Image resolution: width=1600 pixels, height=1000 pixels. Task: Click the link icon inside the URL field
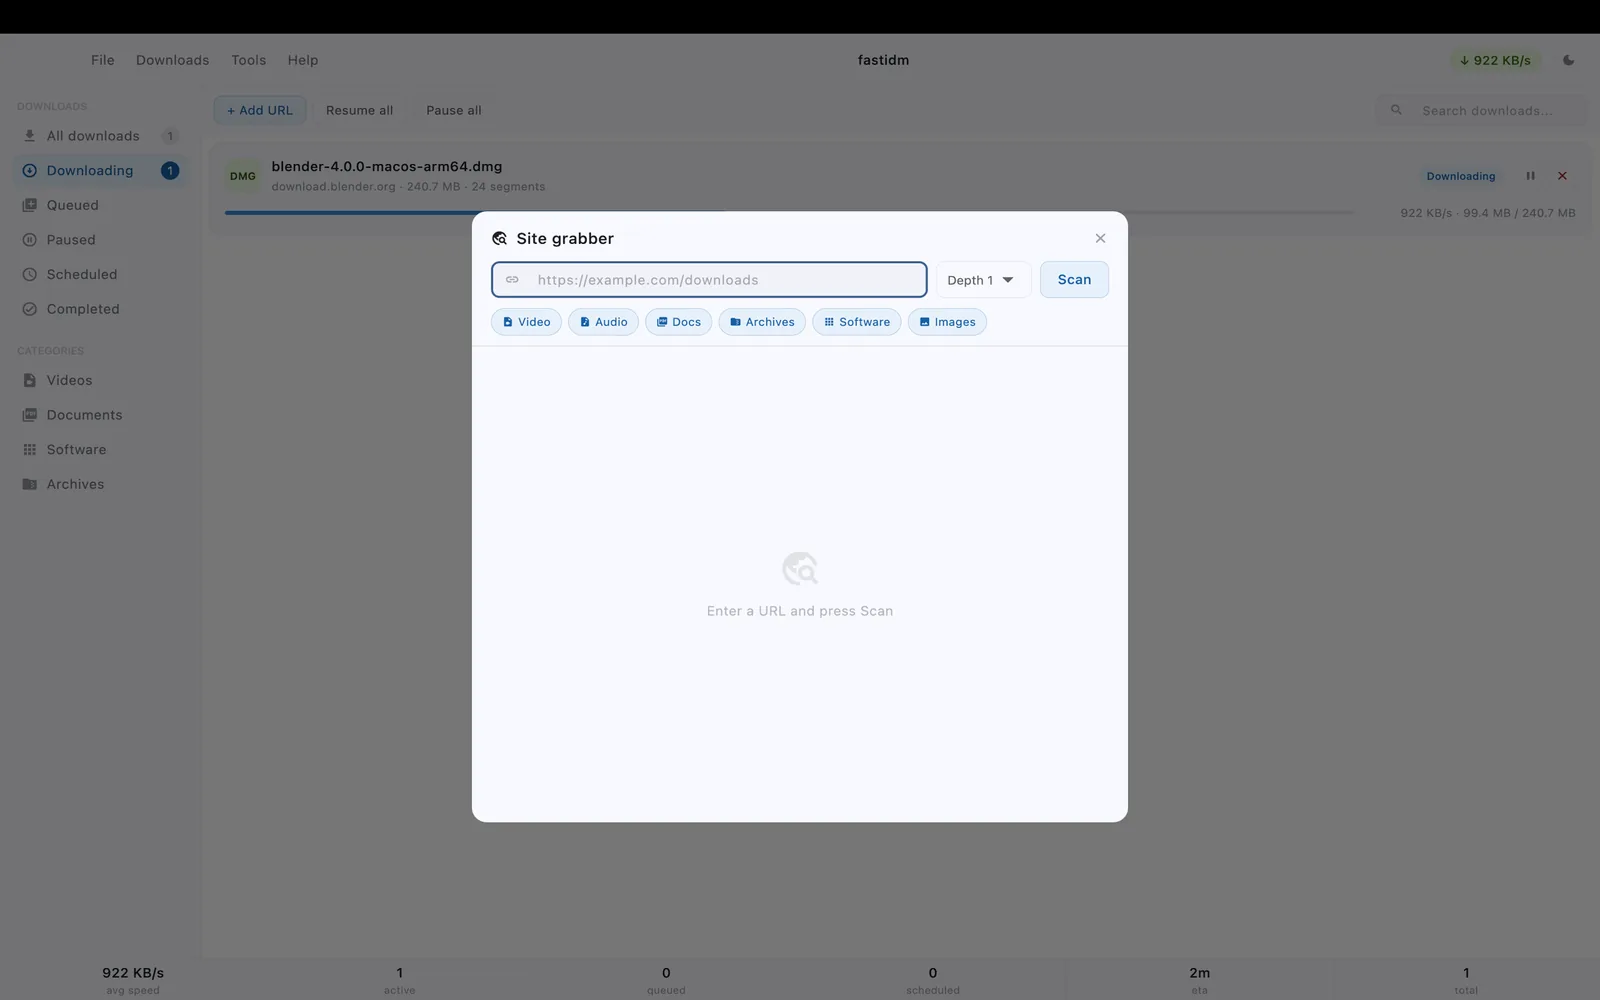[512, 280]
